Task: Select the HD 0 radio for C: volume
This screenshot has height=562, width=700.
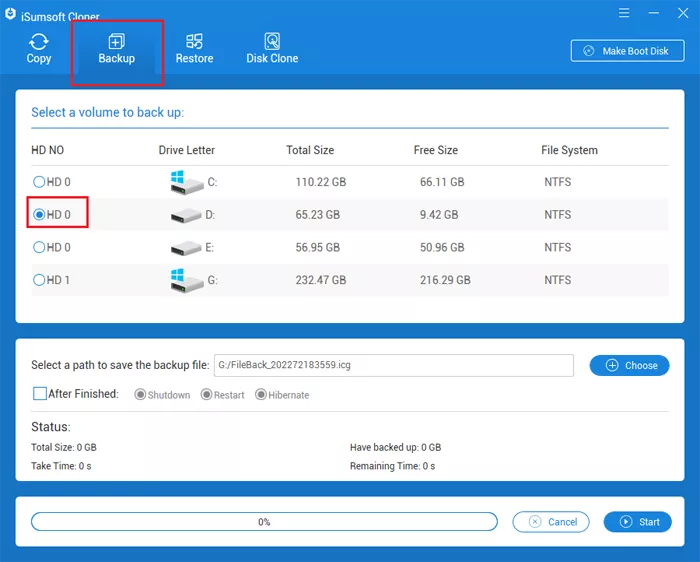Action: pos(39,182)
